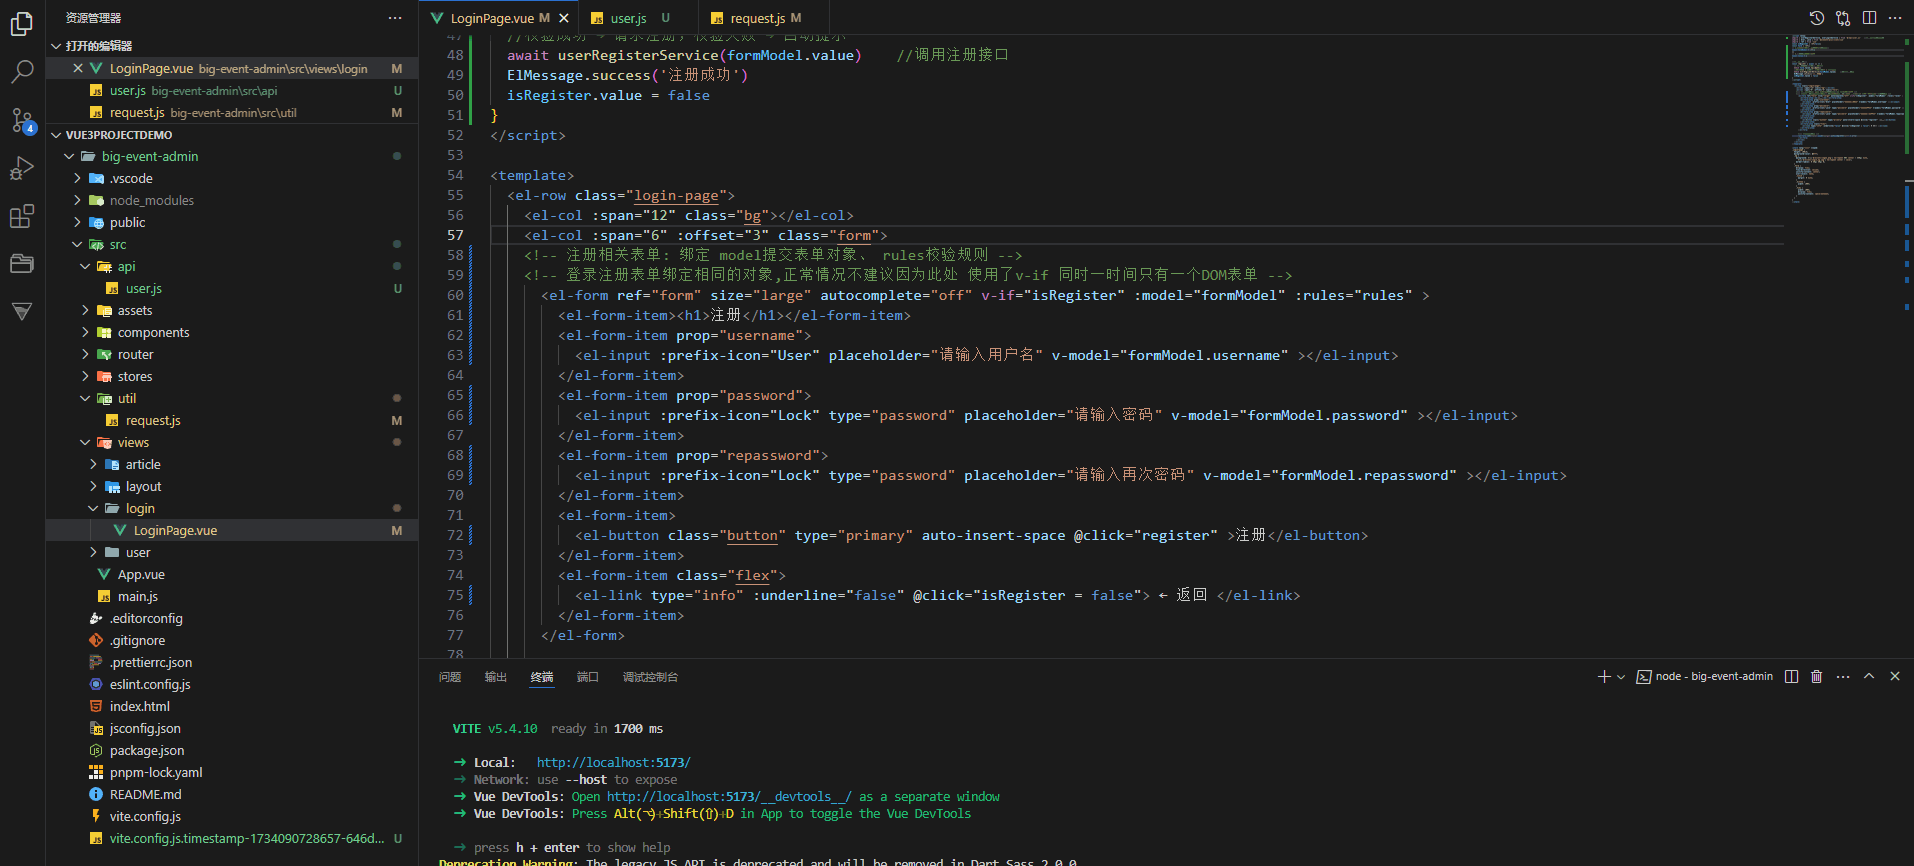Kill the terminal with the trash icon
1914x866 pixels.
click(1817, 677)
